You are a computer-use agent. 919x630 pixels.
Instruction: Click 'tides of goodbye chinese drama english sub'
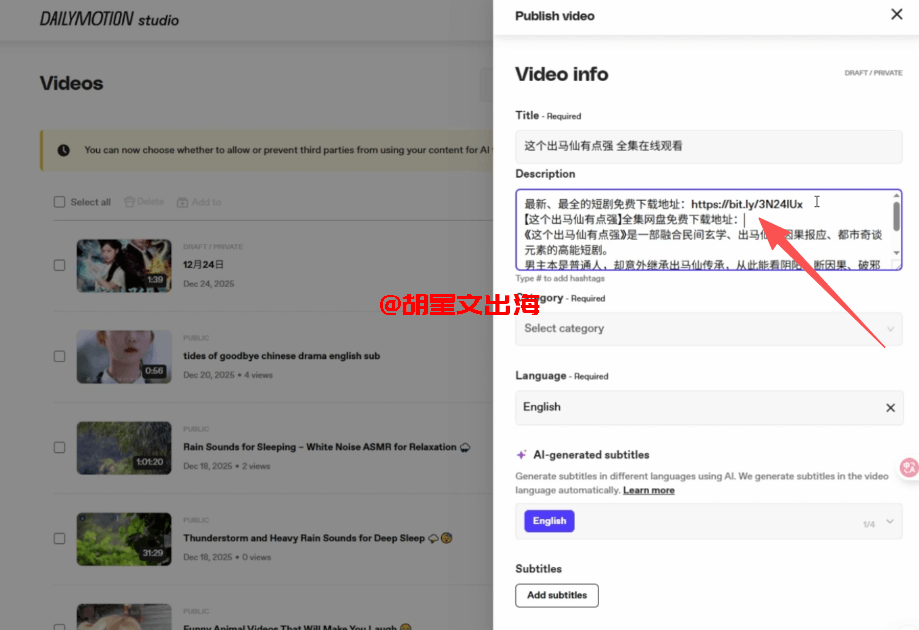[281, 356]
